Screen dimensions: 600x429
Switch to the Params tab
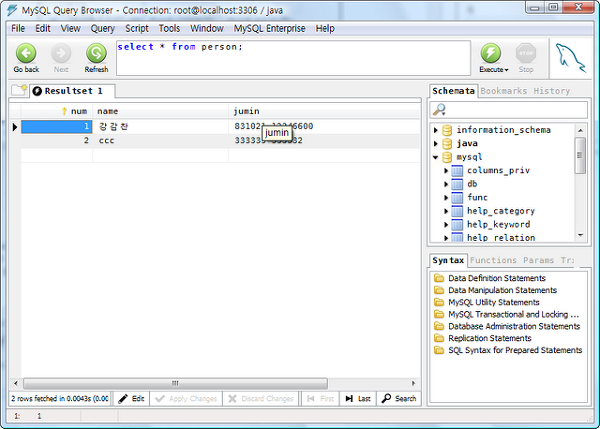click(x=538, y=260)
